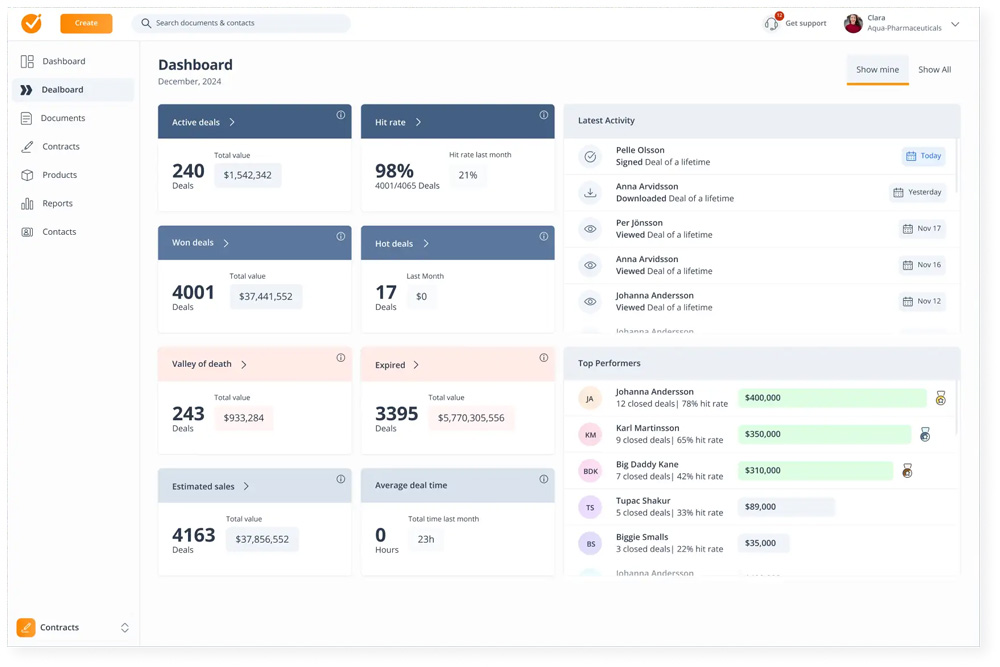Image resolution: width=1000 pixels, height=667 pixels.
Task: Open the Clara account dropdown arrow
Action: [955, 24]
